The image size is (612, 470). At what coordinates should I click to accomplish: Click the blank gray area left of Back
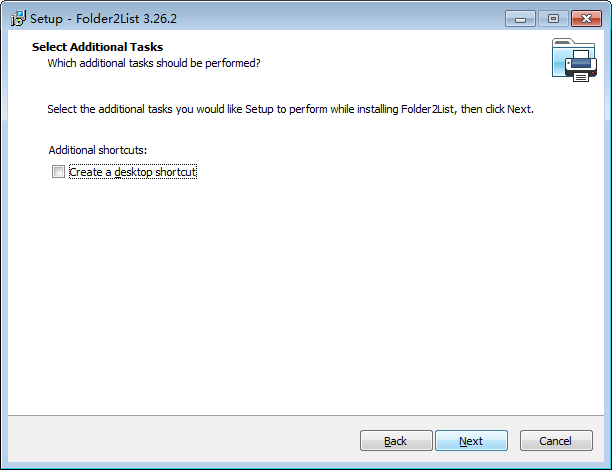pos(180,441)
